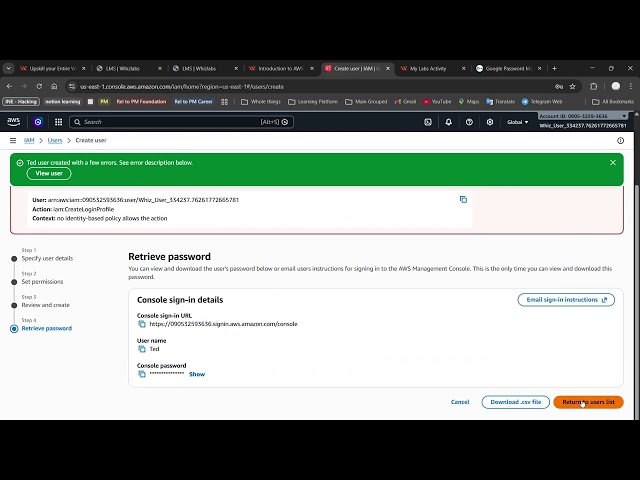
Task: Reload the current page
Action: tap(39, 87)
